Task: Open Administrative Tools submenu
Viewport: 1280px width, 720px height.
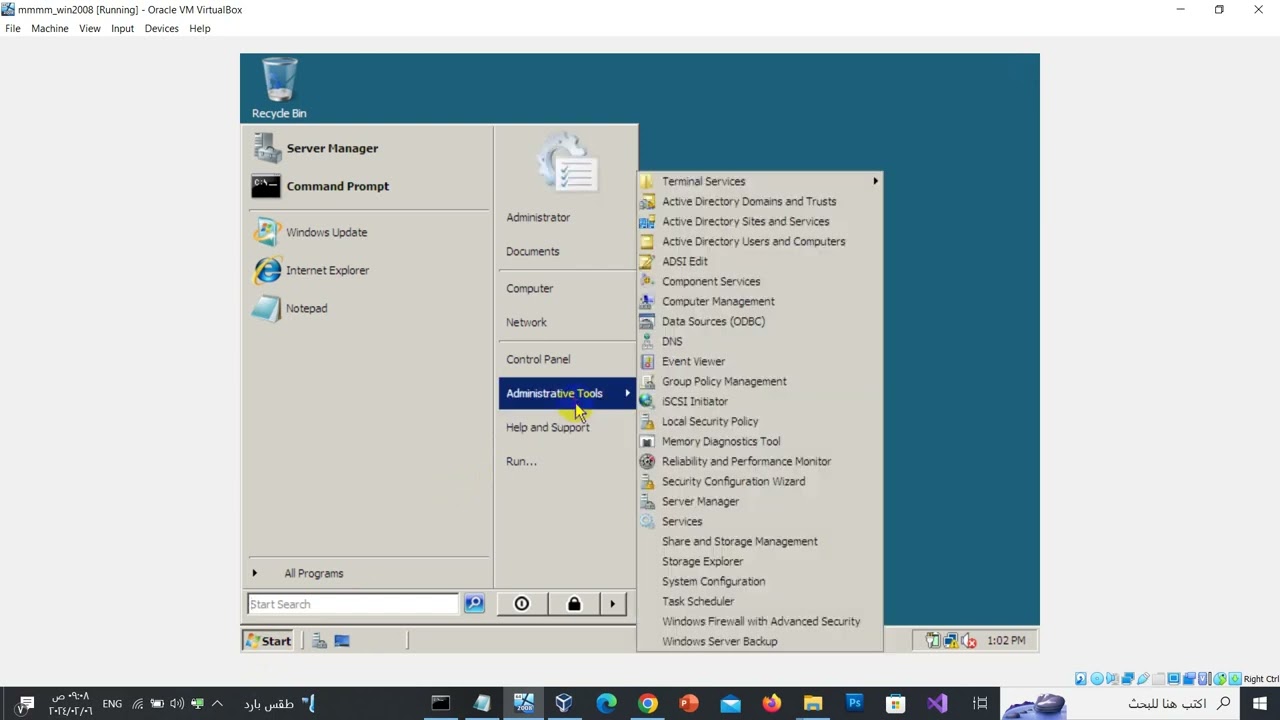Action: [567, 393]
